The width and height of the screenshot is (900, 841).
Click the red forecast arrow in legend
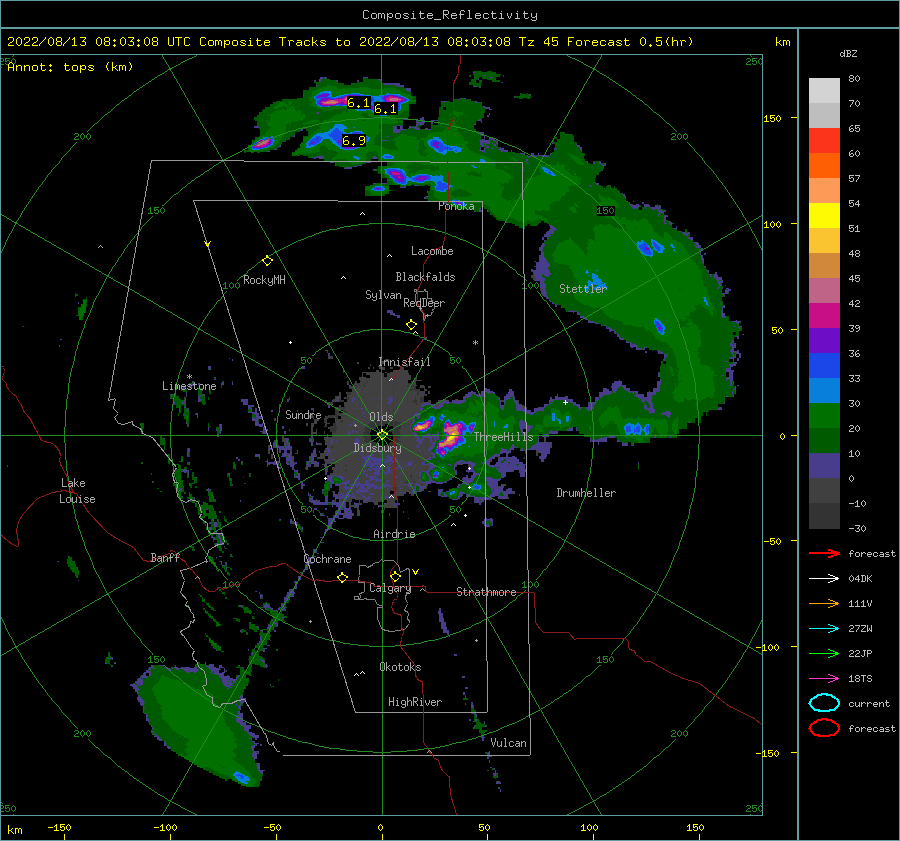tap(824, 553)
